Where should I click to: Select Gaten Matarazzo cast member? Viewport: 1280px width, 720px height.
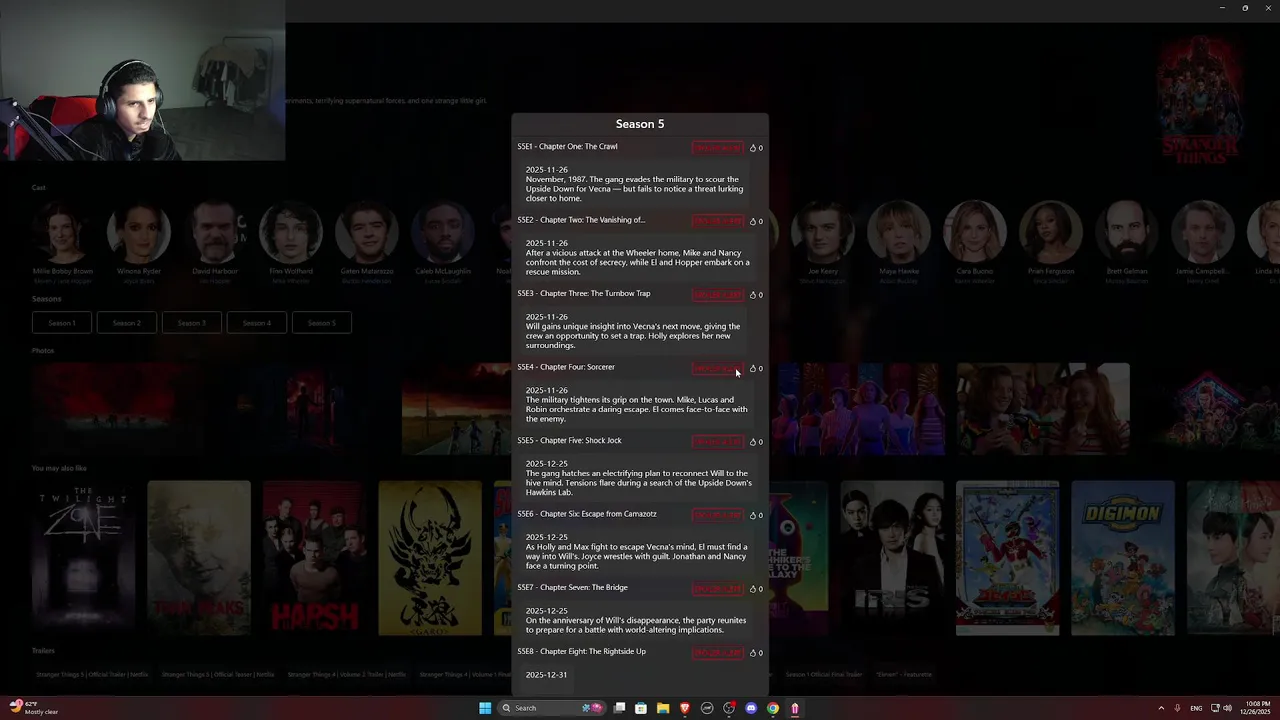(x=367, y=233)
